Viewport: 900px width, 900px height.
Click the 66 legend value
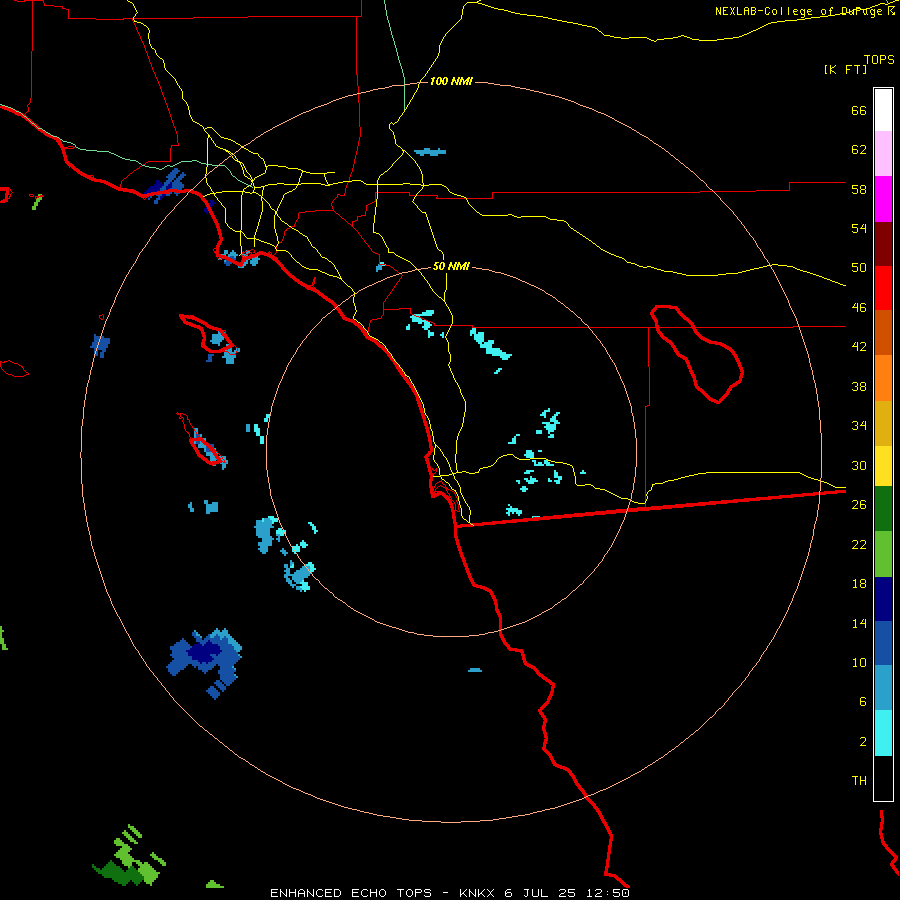[x=859, y=110]
